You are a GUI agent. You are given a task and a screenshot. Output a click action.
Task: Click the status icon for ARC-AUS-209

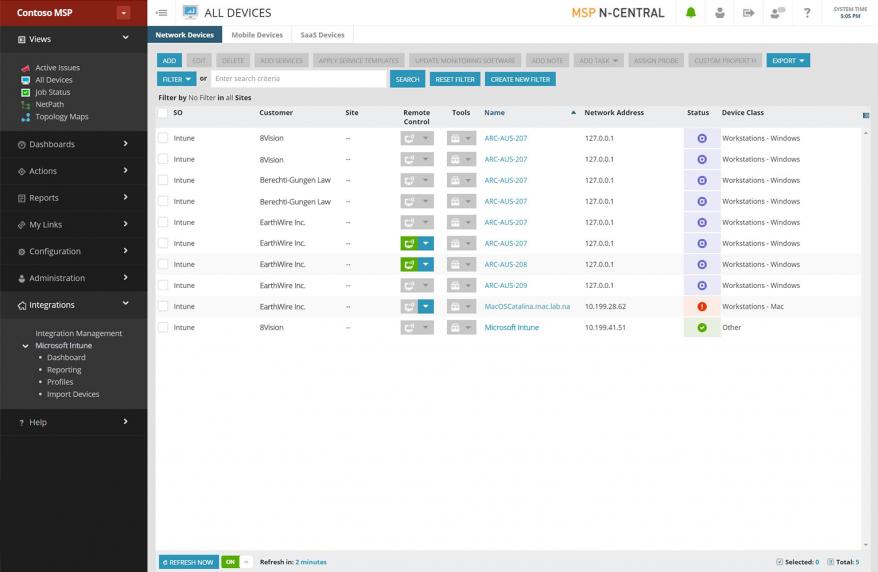coord(702,285)
